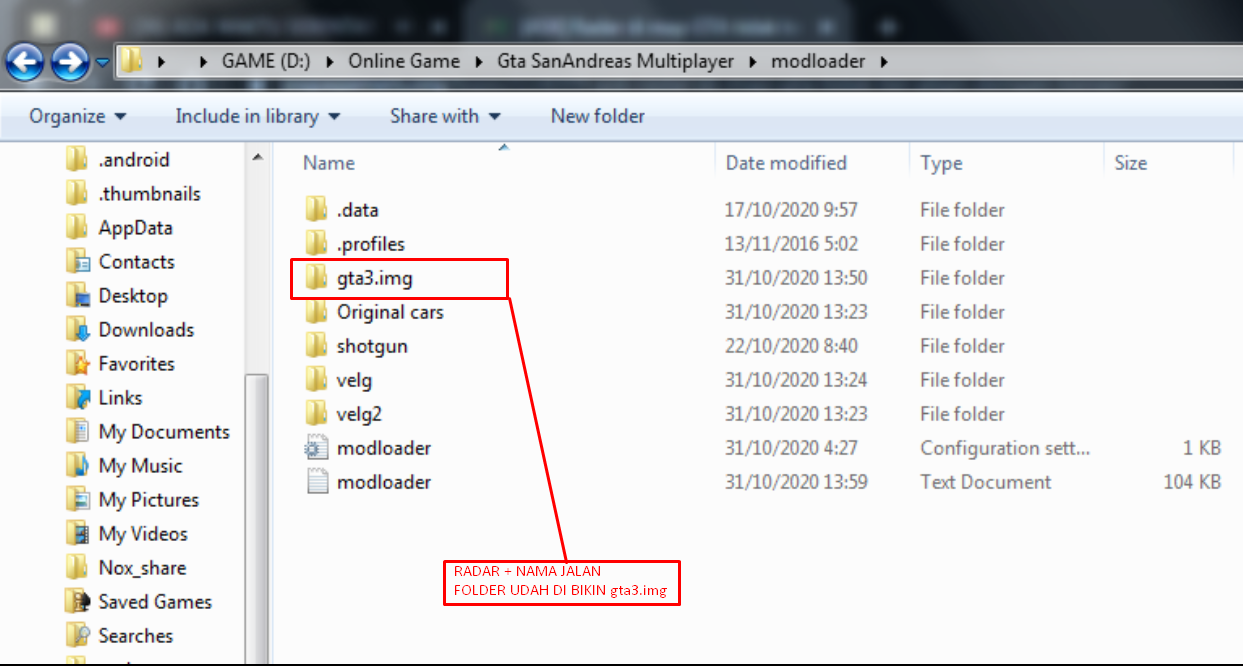The height and width of the screenshot is (666, 1243).
Task: Sort by Date modified column header
Action: [x=786, y=163]
